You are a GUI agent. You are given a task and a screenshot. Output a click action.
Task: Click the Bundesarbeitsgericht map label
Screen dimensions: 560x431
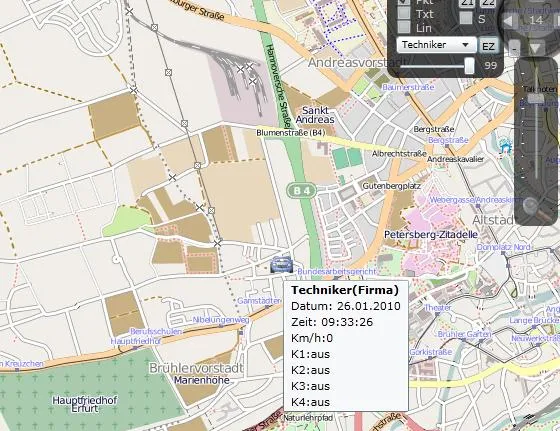click(336, 271)
